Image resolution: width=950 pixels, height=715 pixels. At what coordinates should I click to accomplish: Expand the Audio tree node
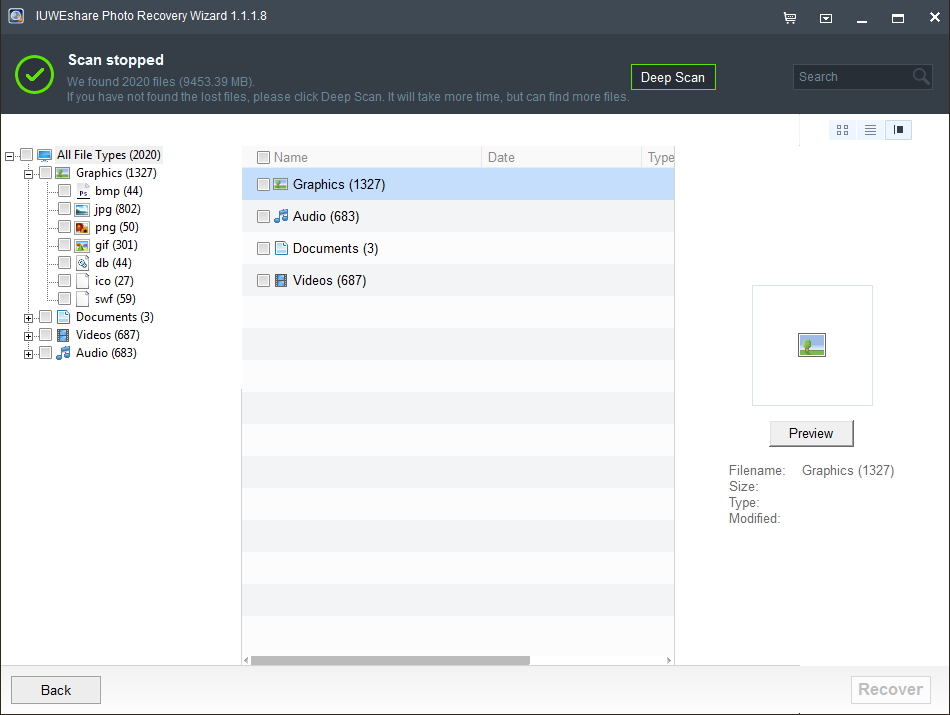point(28,354)
